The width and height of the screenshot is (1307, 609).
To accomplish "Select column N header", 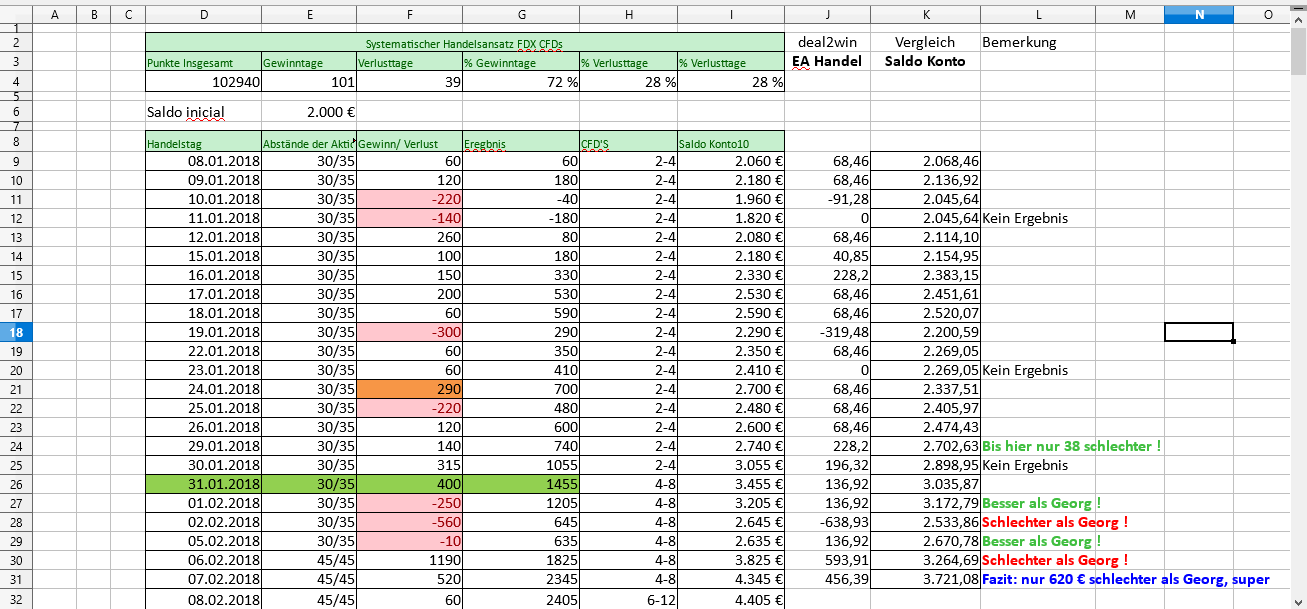I will (1198, 14).
